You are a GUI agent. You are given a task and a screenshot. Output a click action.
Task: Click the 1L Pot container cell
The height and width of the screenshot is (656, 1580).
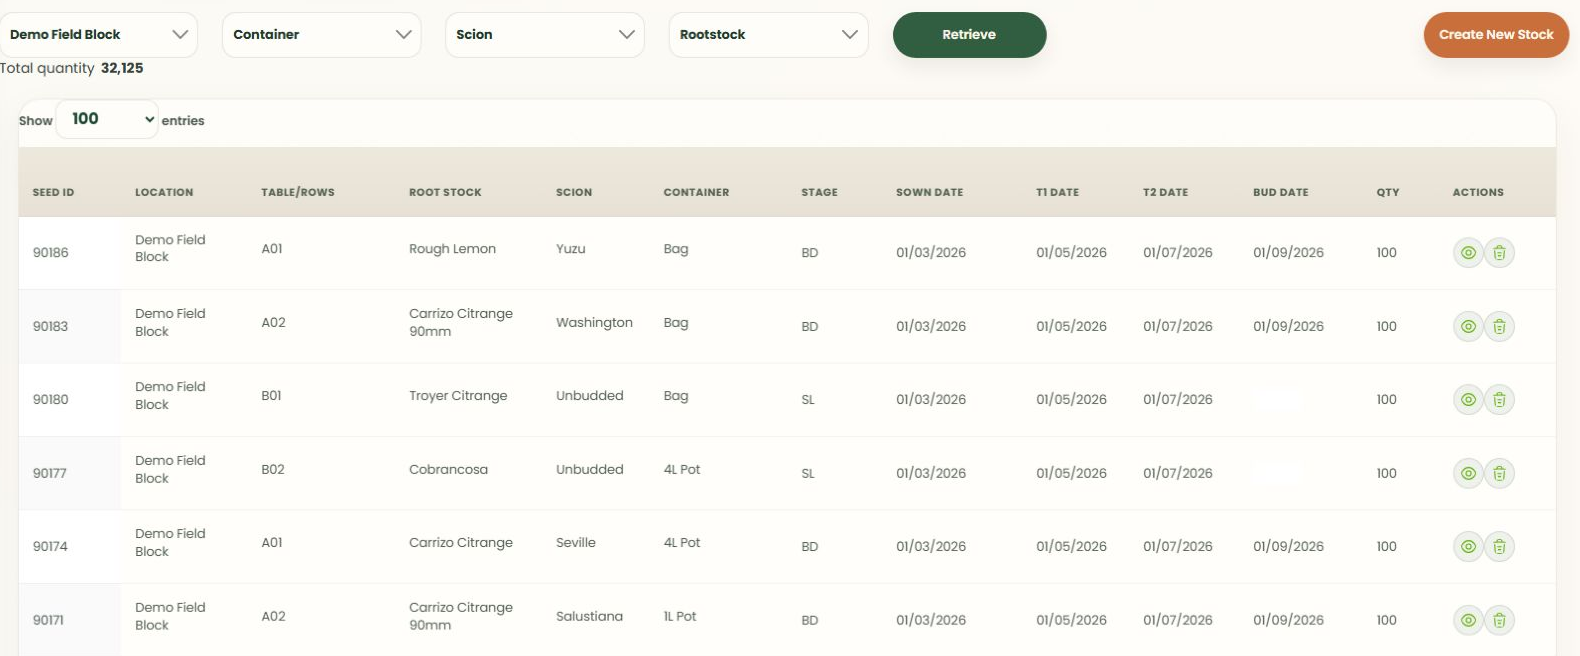coord(680,617)
